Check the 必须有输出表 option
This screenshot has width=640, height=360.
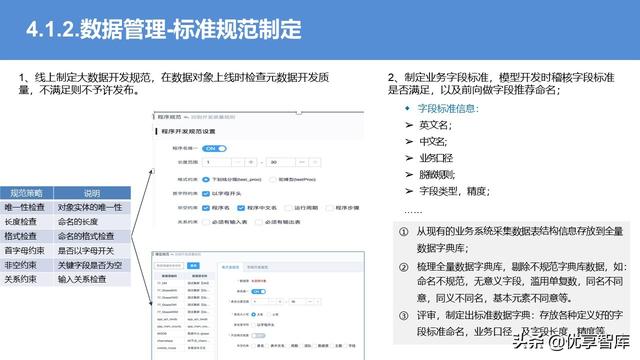point(258,222)
